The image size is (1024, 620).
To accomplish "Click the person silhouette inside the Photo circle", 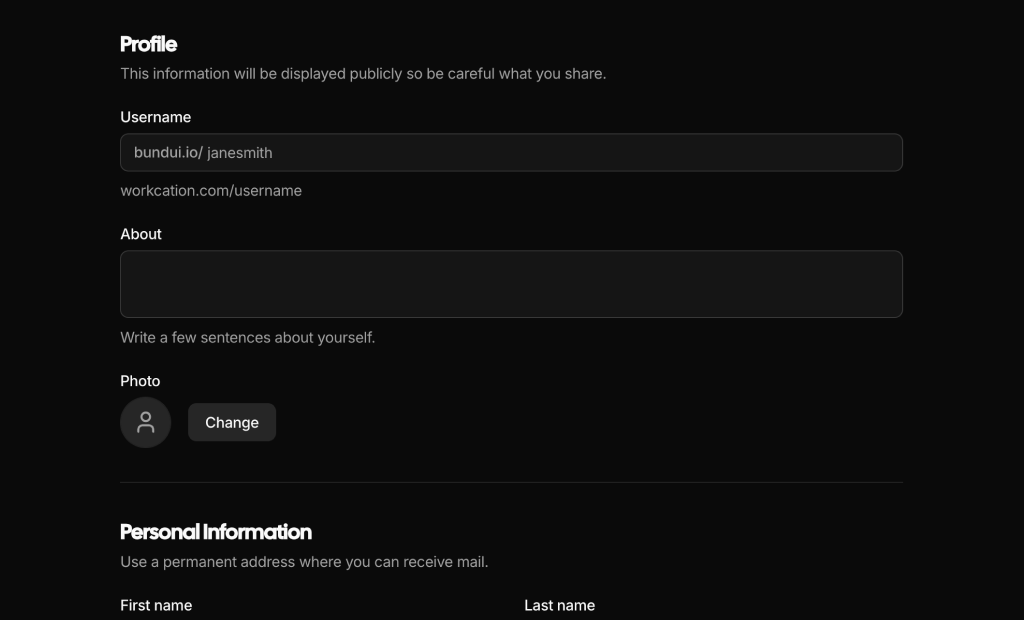I will coord(145,422).
